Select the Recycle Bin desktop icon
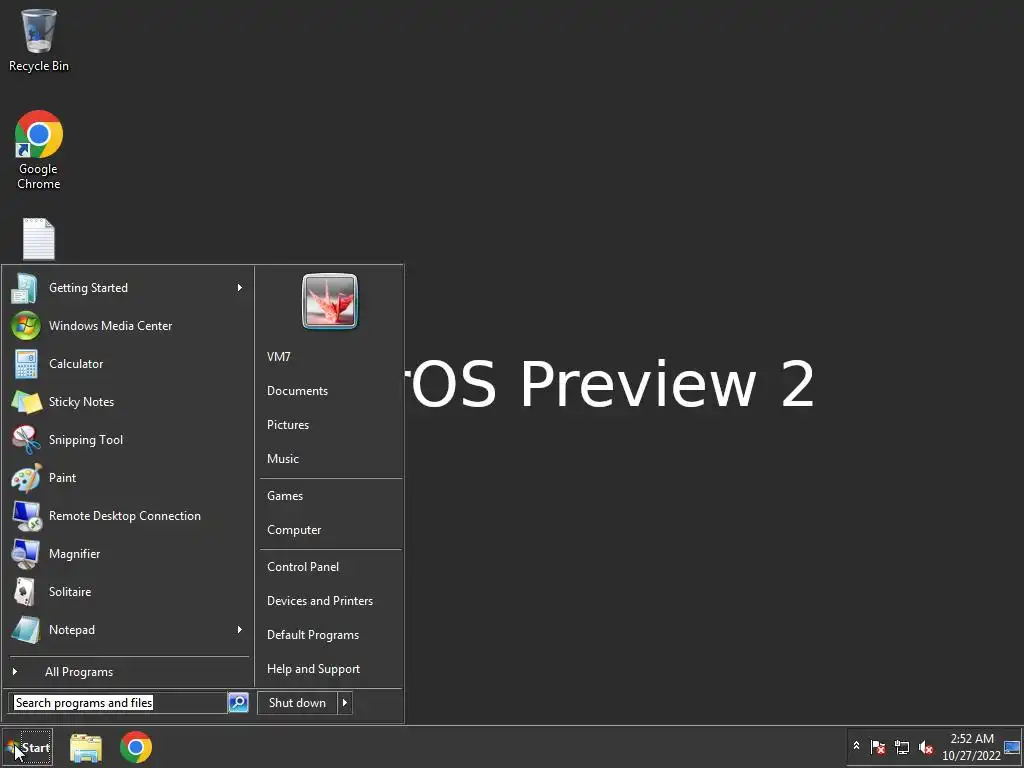 coord(39,40)
